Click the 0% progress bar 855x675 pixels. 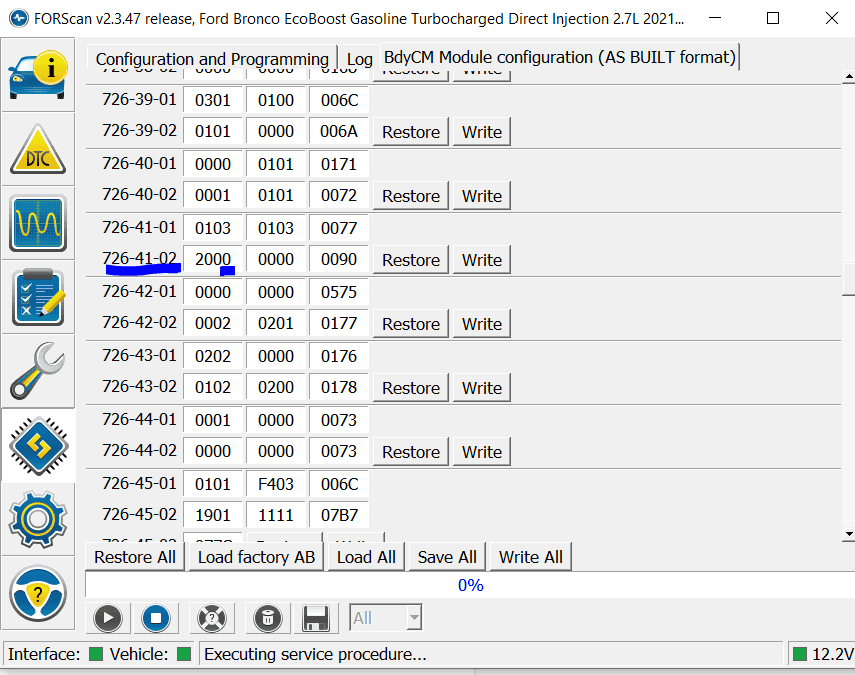click(x=470, y=585)
